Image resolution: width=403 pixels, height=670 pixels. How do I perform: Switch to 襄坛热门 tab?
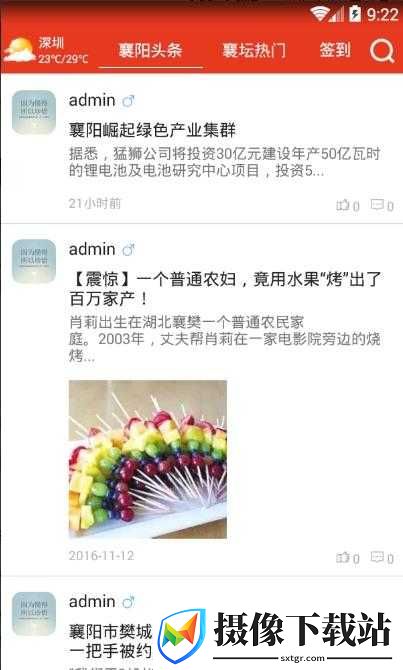click(x=254, y=50)
